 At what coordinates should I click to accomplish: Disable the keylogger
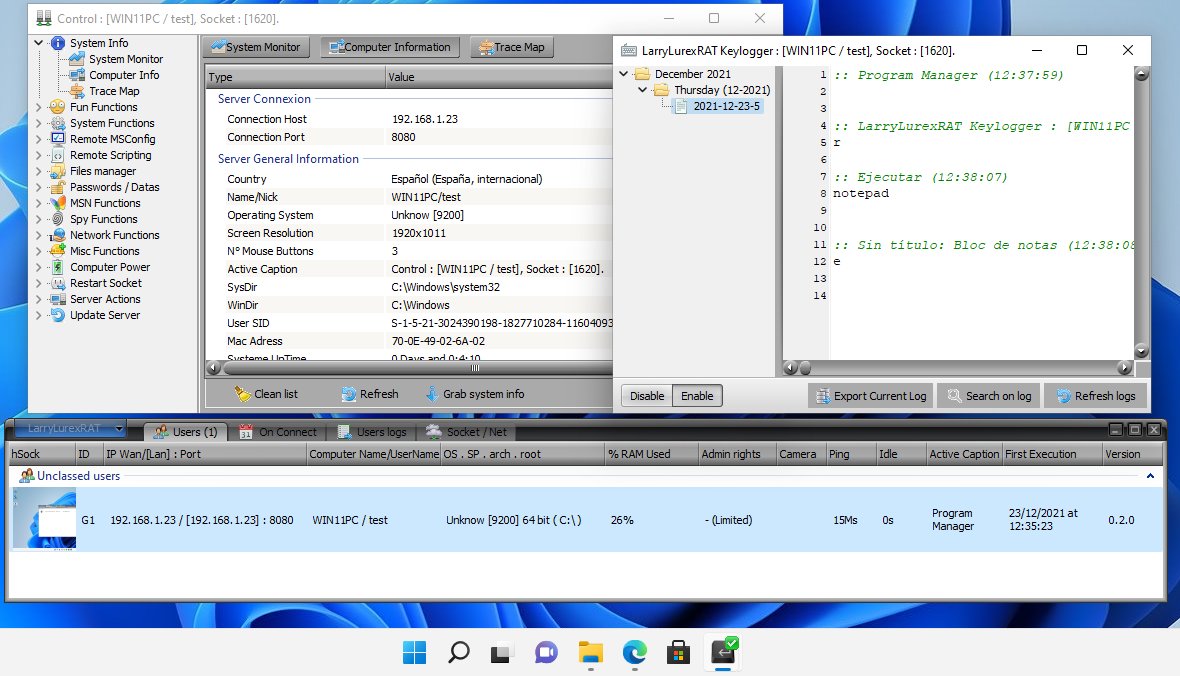pos(646,396)
